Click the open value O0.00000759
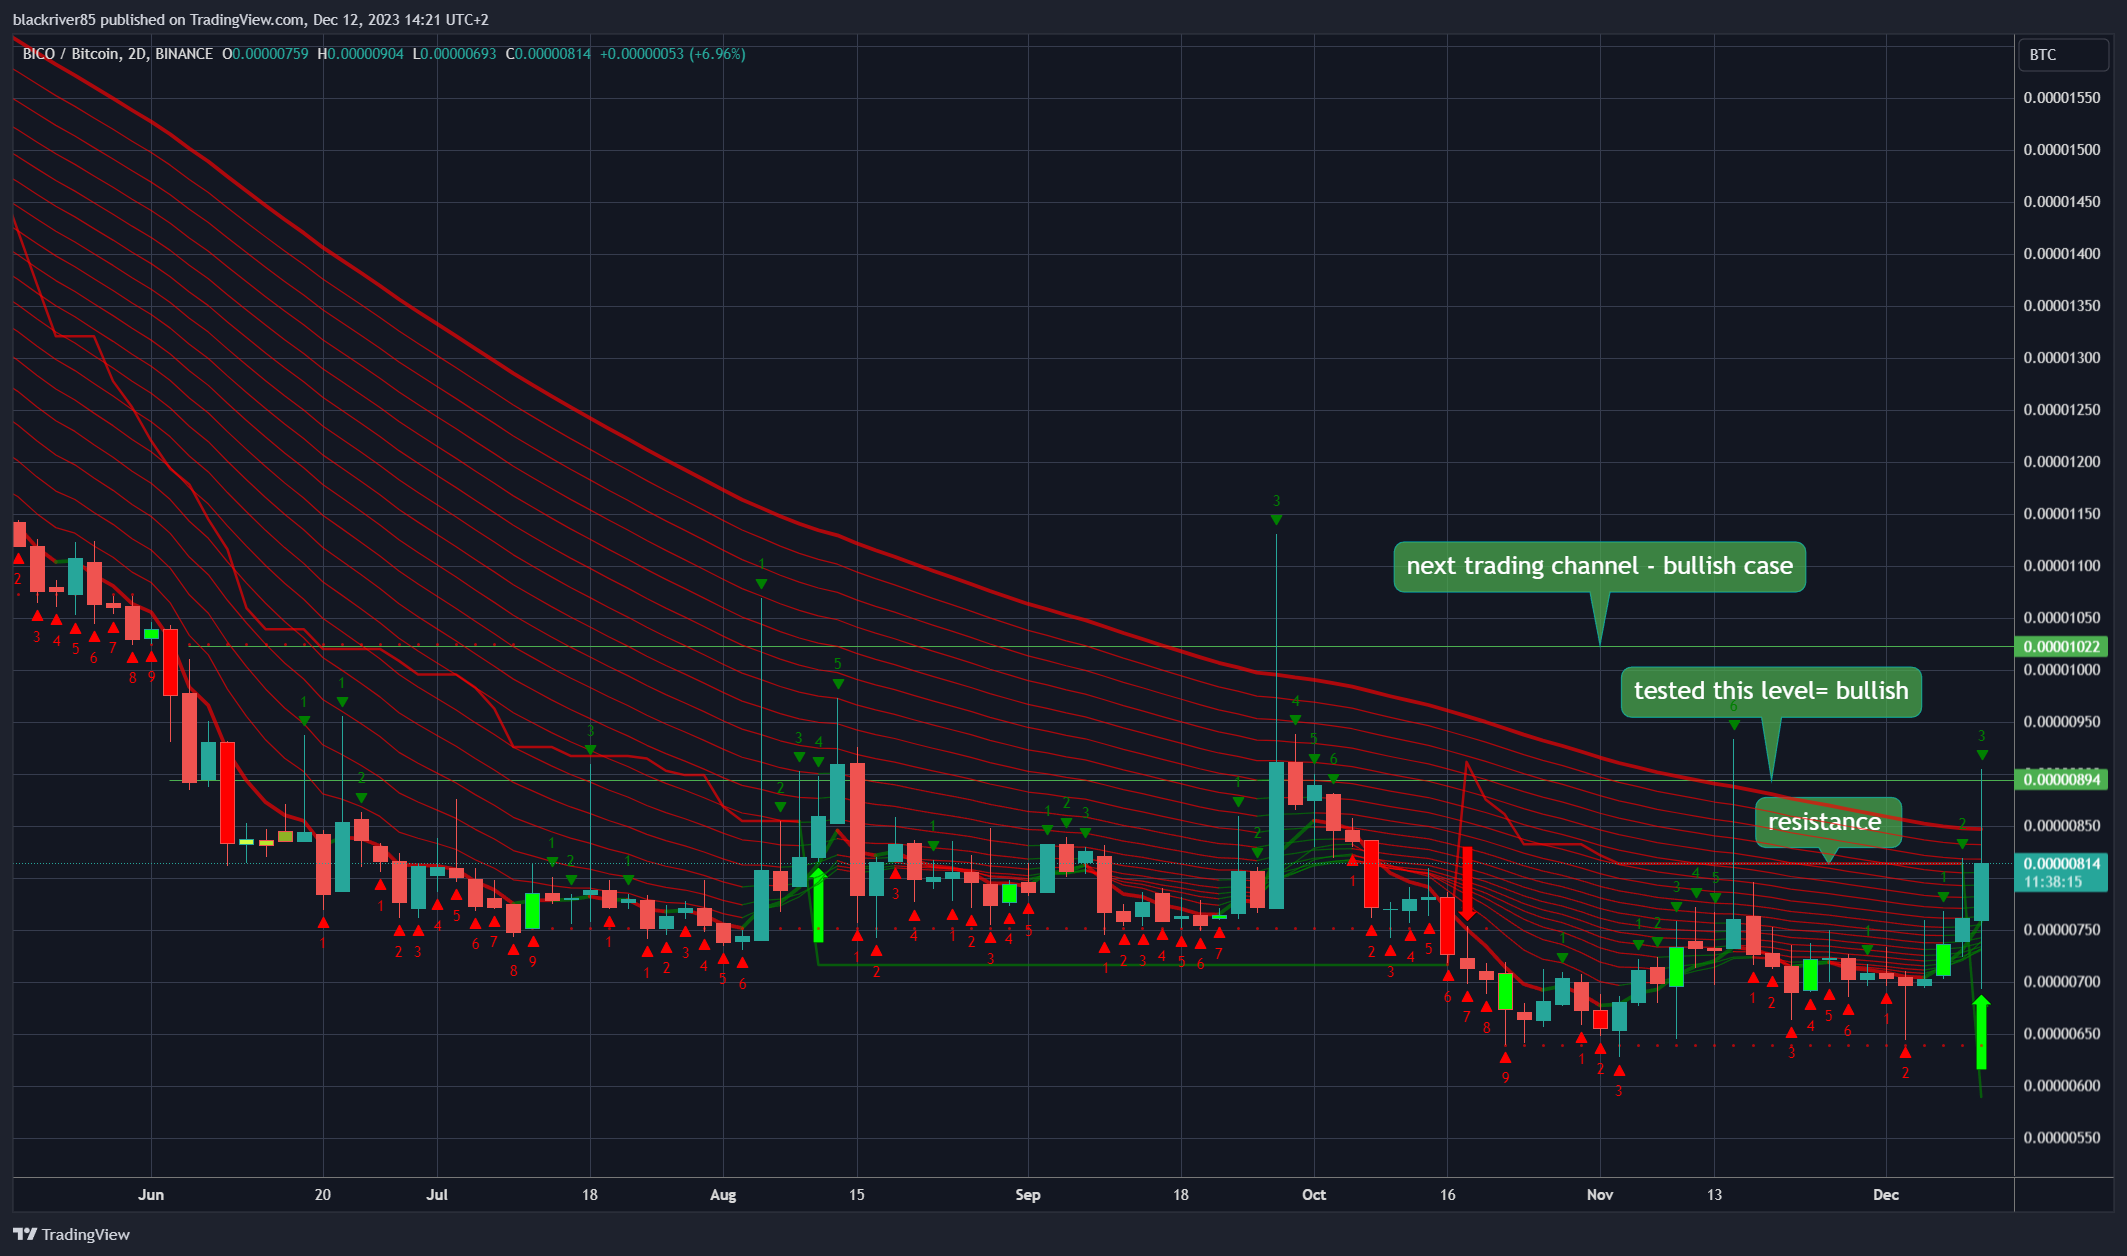The image size is (2127, 1256). pos(265,54)
